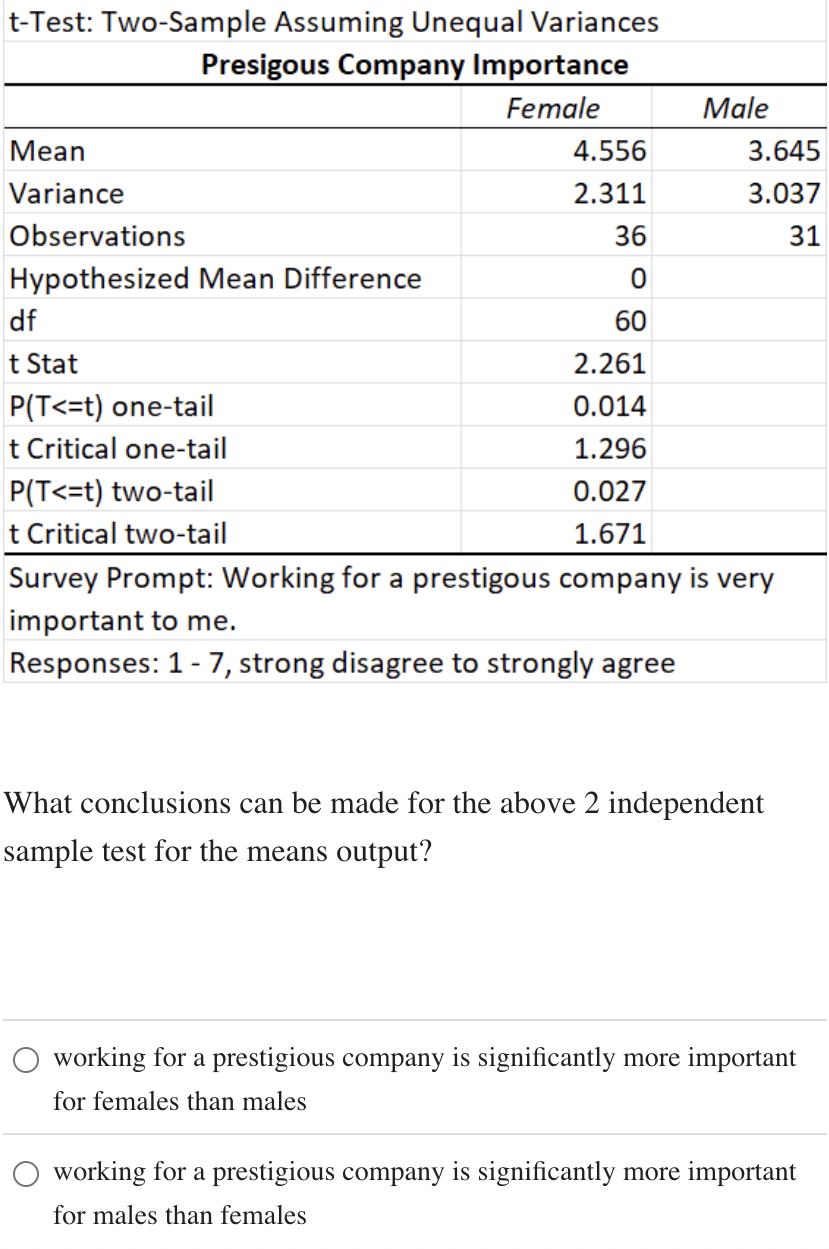Click the Female mean value 4.556
The image size is (829, 1249).
tap(609, 151)
